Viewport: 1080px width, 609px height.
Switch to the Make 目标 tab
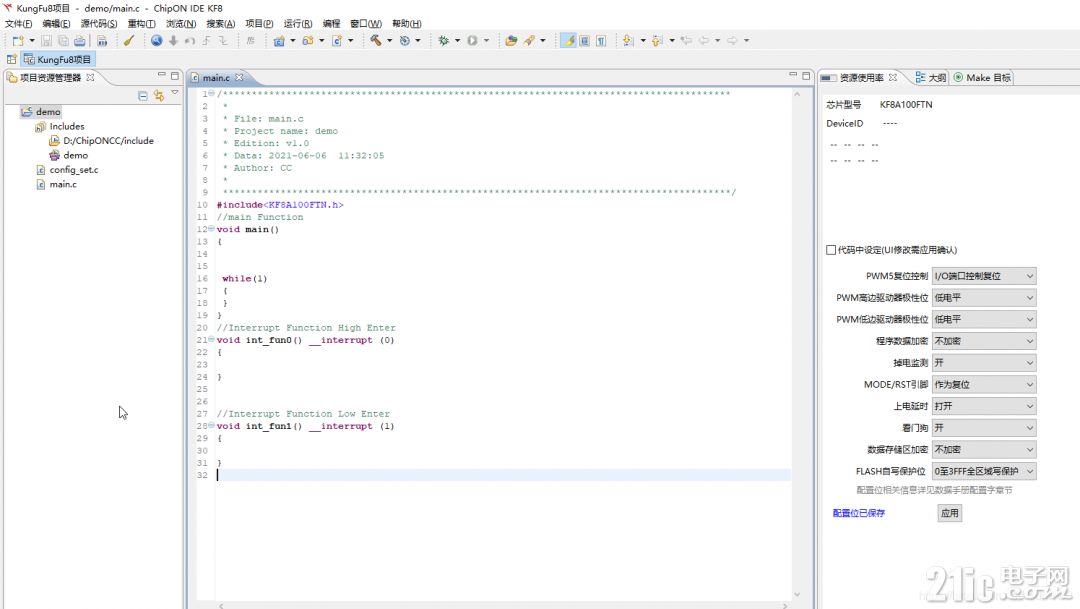(x=982, y=78)
